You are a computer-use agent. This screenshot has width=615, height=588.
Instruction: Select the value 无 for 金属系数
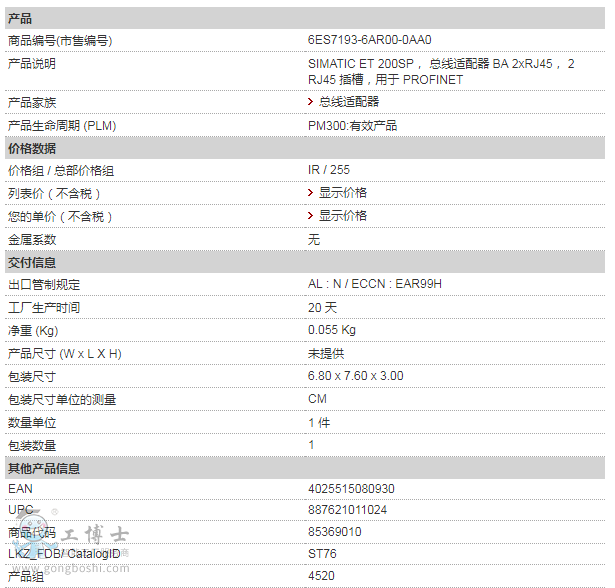[314, 239]
